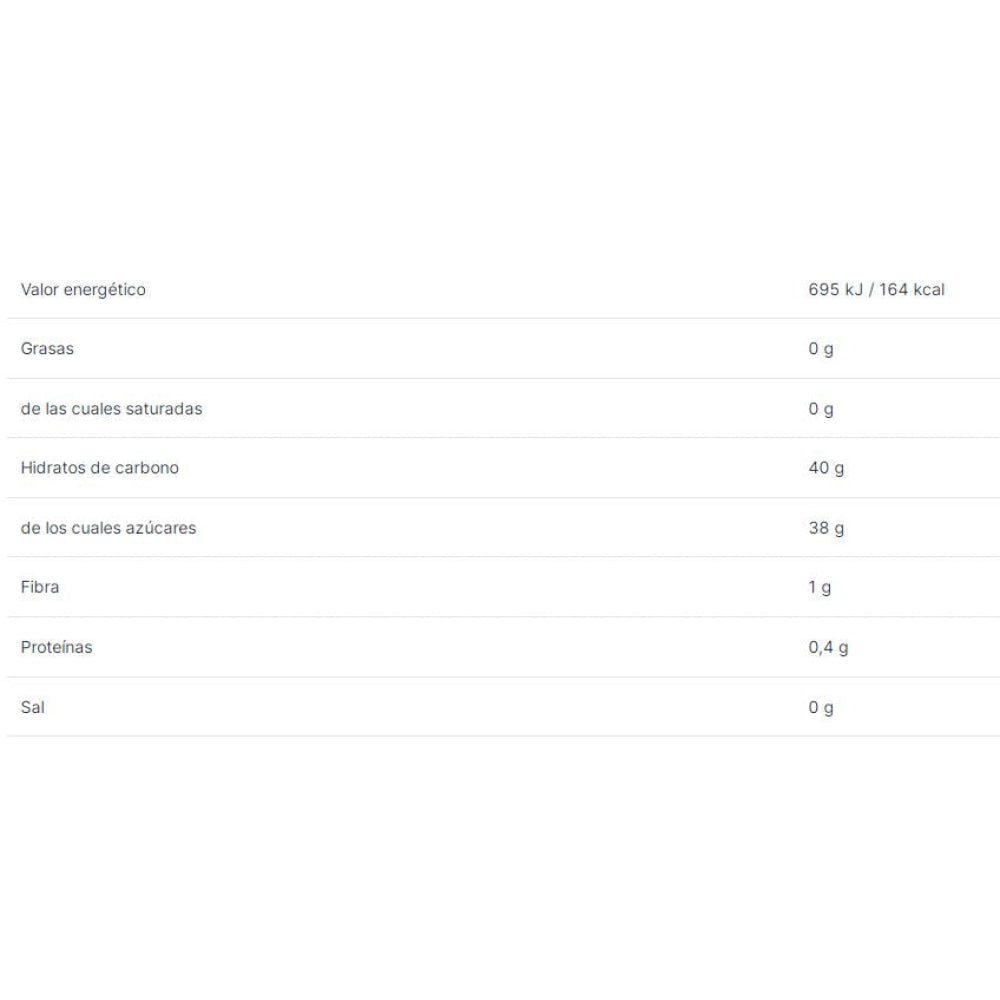Click the word 'azúcares' in the table
The image size is (1000, 1000).
161,528
